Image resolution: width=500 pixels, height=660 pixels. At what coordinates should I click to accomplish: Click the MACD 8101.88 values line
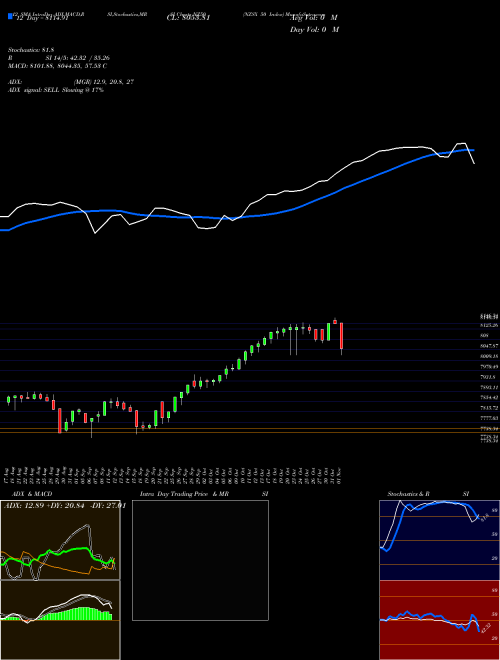tap(57, 66)
